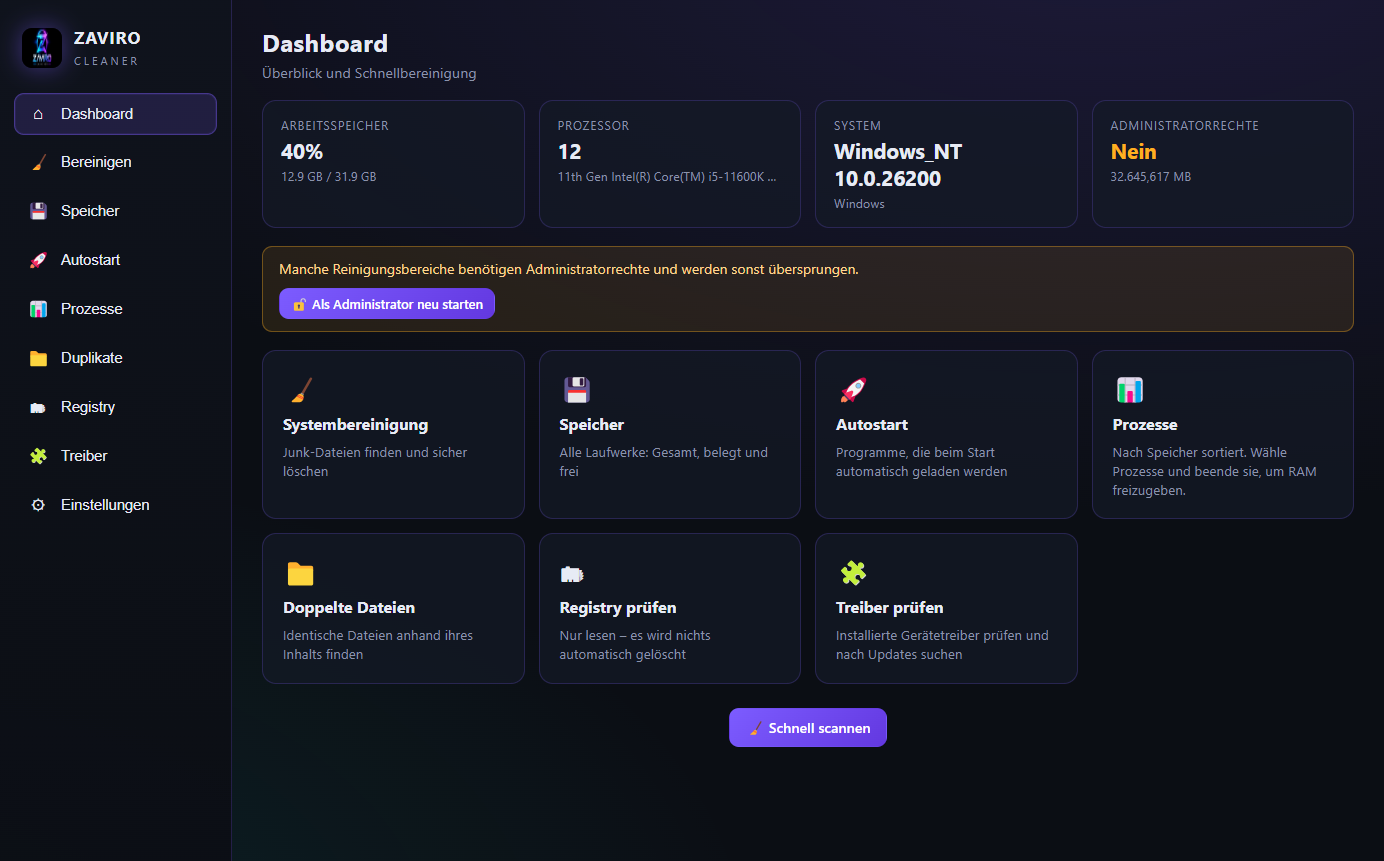Start a quick scan with Schnell scannen
1384x861 pixels.
click(x=808, y=728)
